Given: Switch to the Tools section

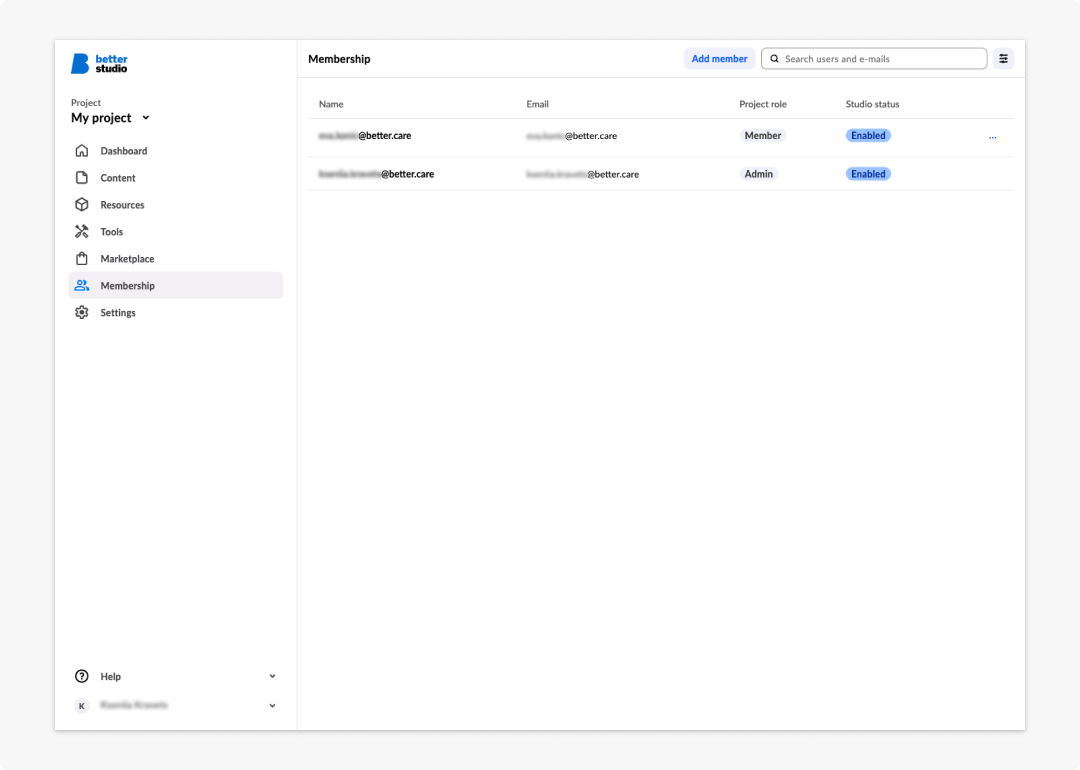Looking at the screenshot, I should click(x=112, y=231).
